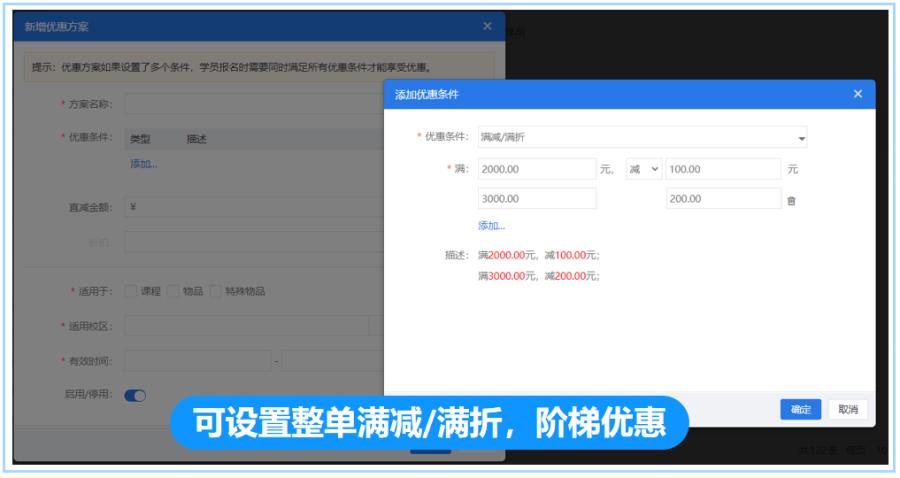Focus the 2000.00 threshold input
900x478 pixels.
537,169
